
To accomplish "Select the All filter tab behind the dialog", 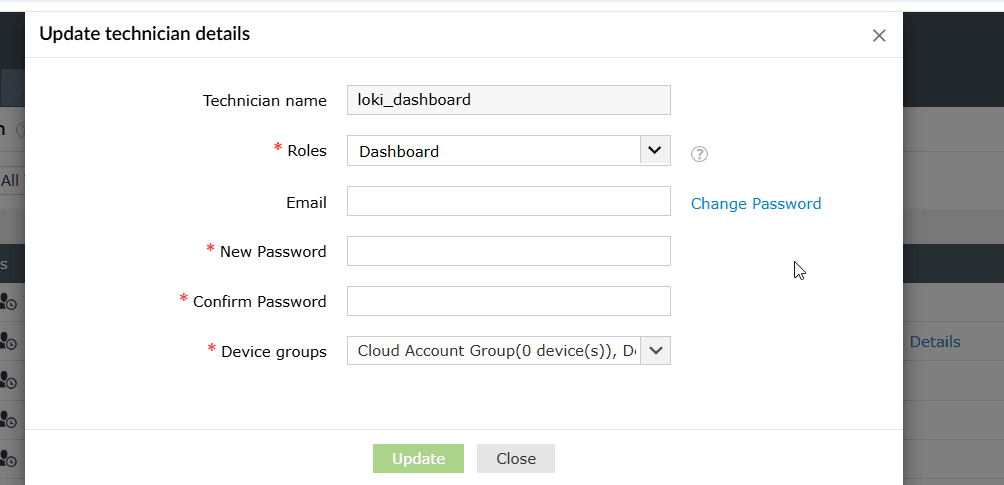I will [10, 181].
